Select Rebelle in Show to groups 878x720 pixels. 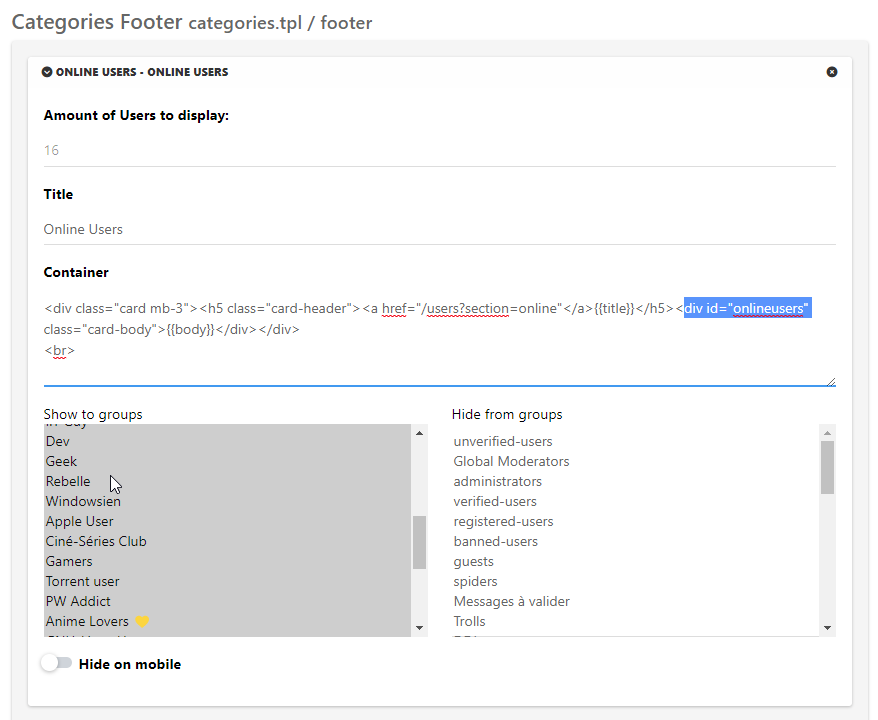68,481
